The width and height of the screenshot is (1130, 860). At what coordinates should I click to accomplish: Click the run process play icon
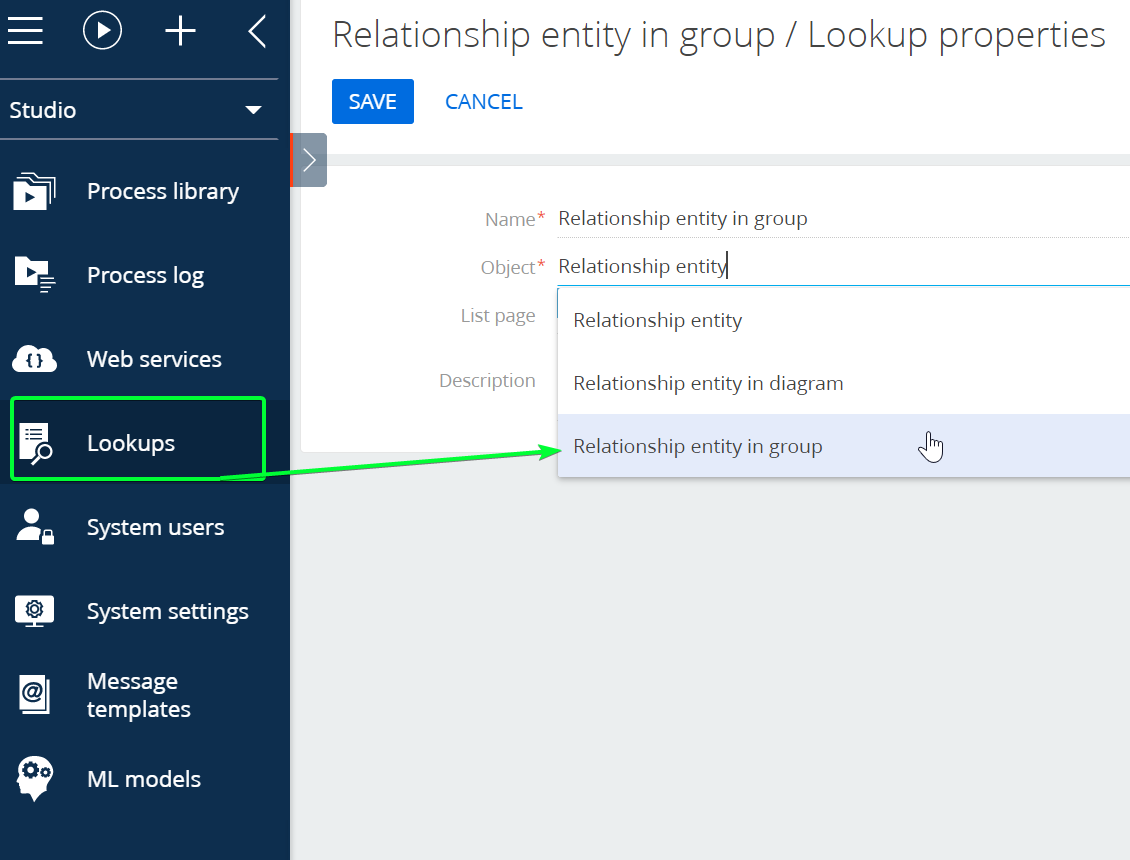[102, 31]
